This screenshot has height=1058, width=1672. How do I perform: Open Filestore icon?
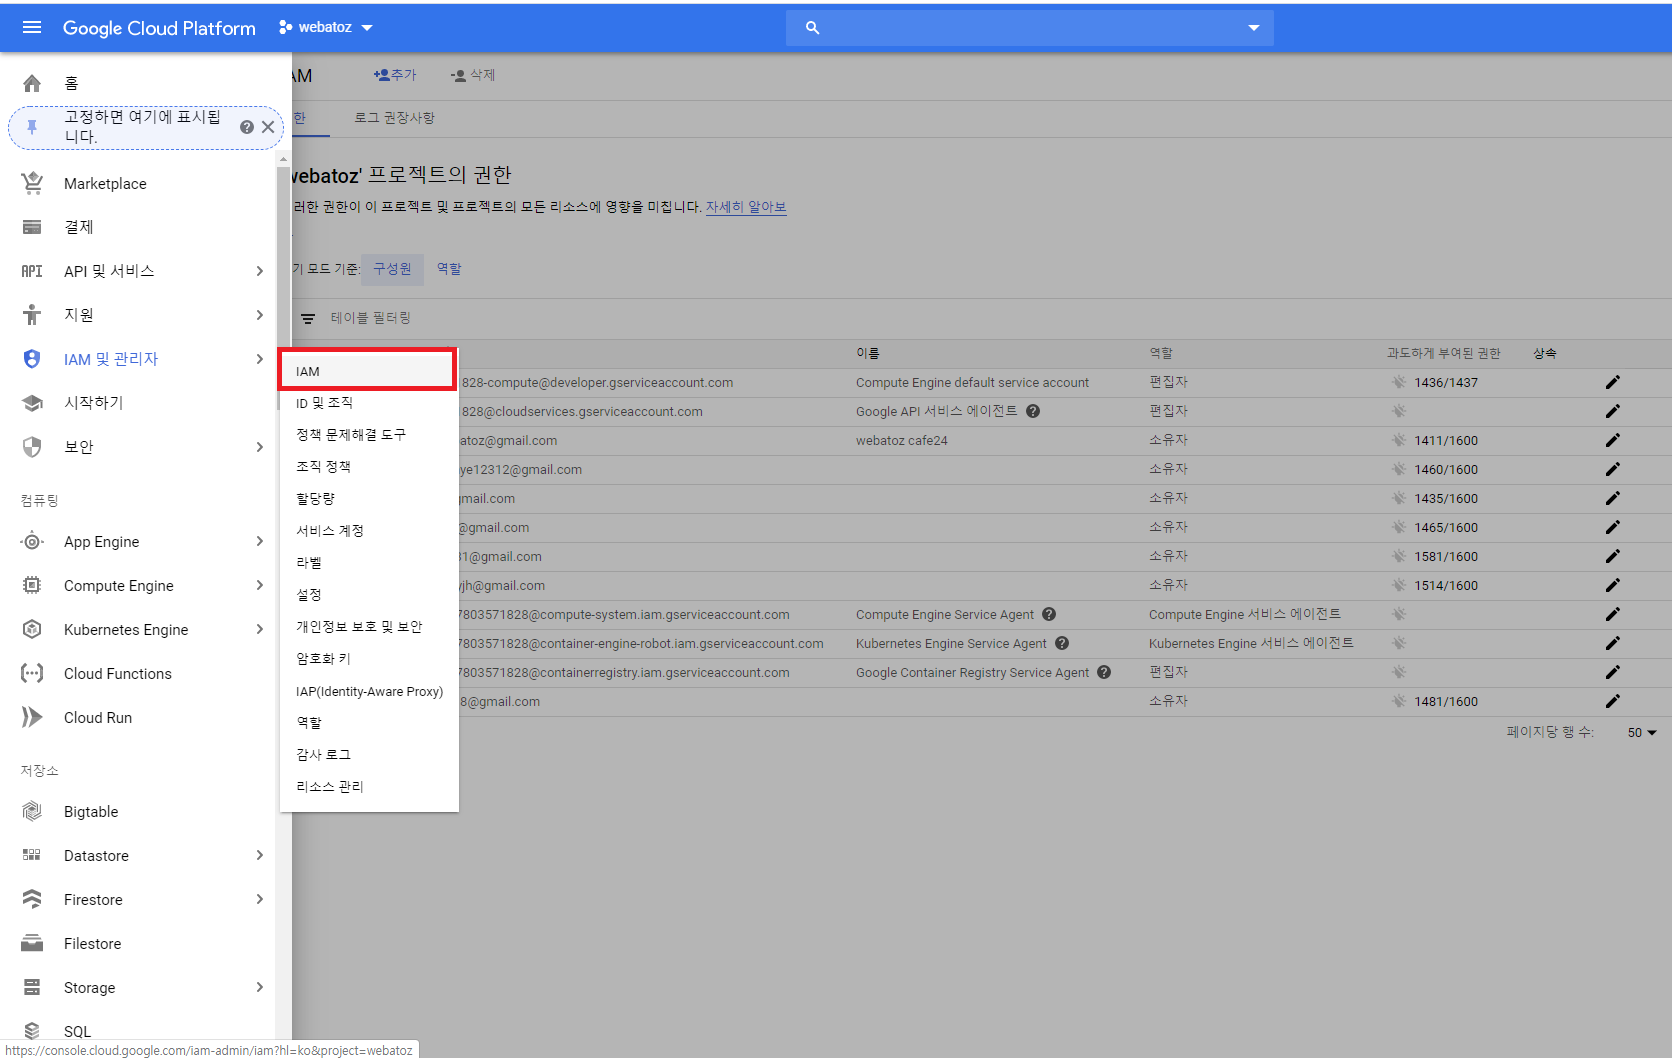click(32, 943)
